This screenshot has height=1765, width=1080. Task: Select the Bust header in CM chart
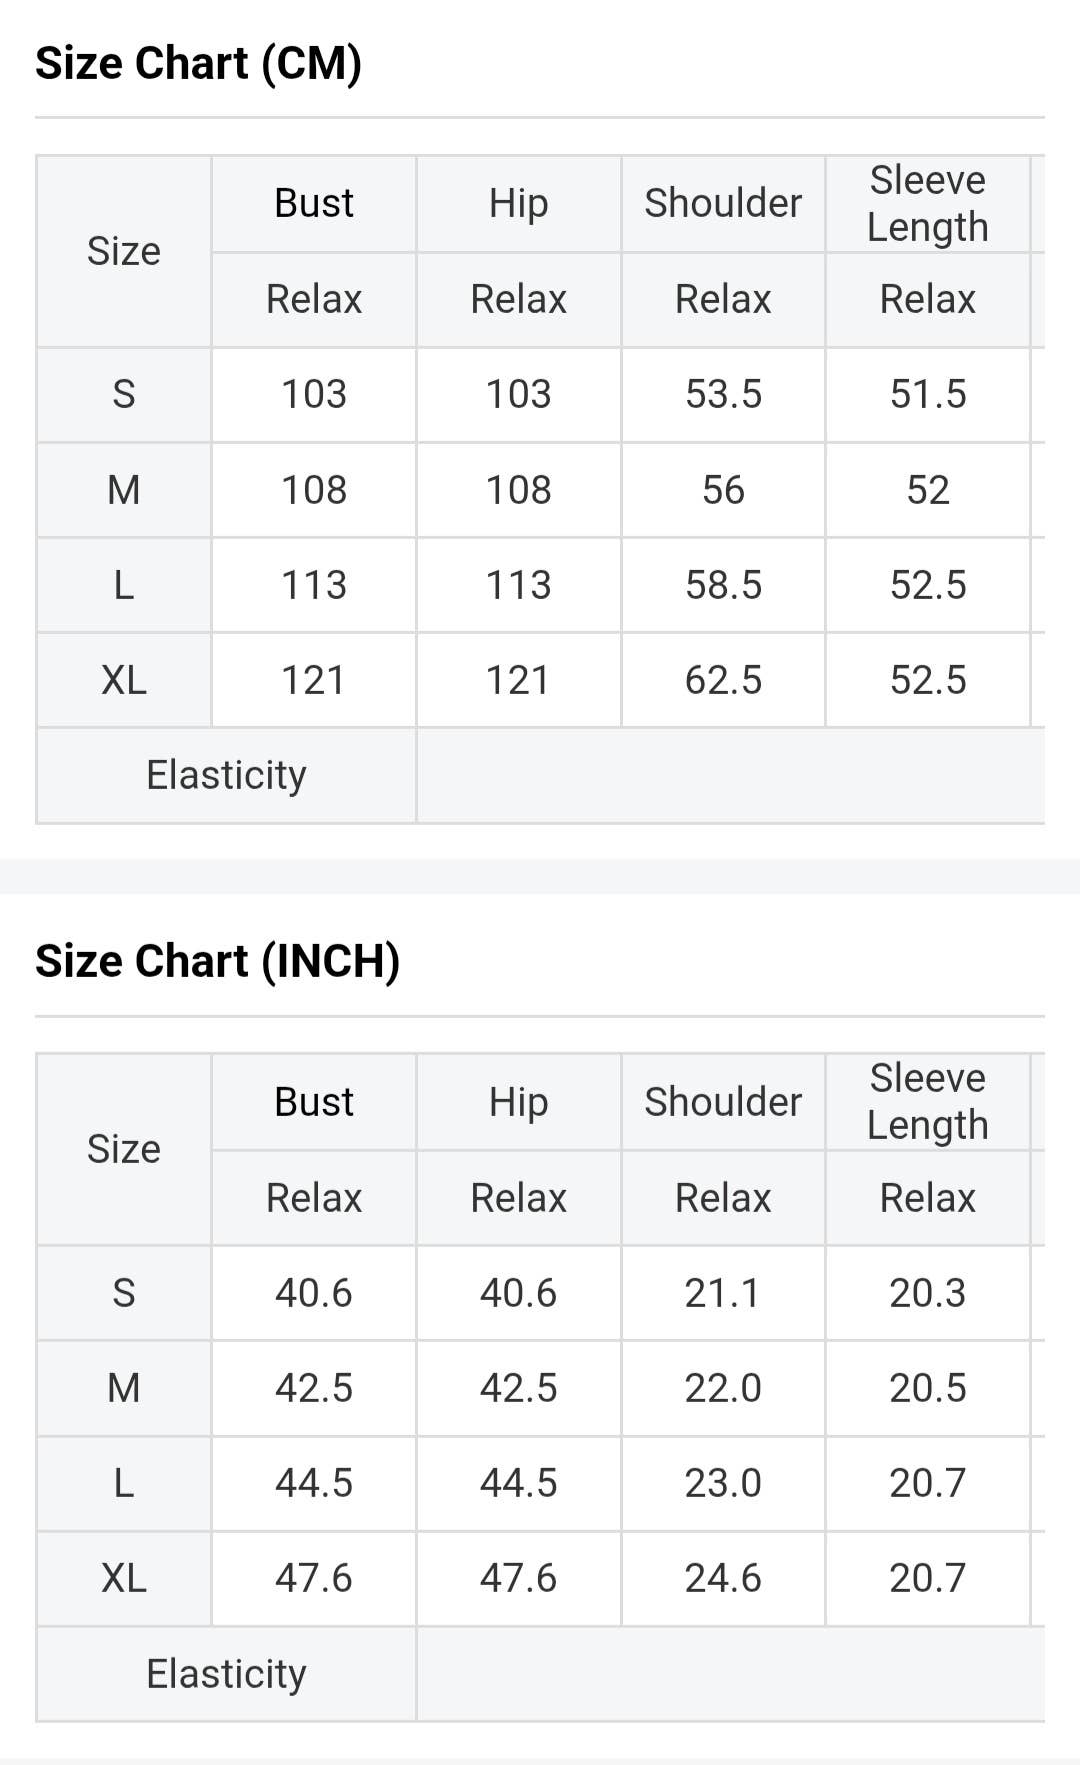[x=314, y=203]
